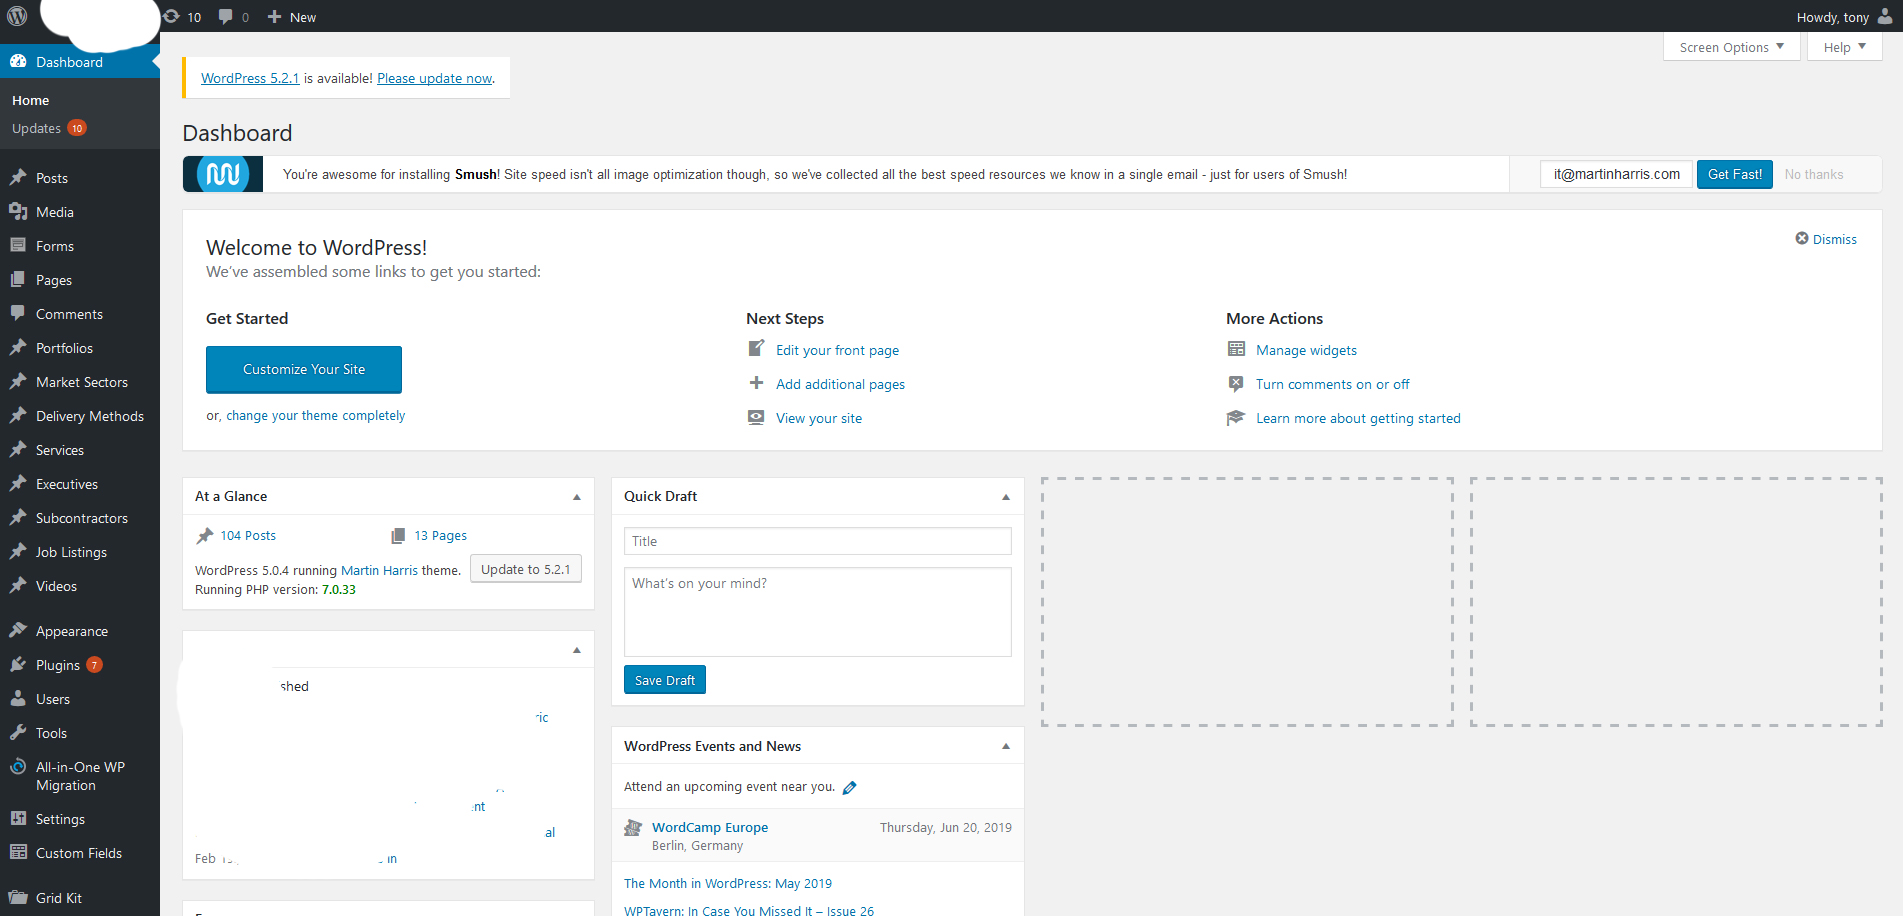Click Customize Your Site button
The image size is (1903, 916).
tap(304, 369)
